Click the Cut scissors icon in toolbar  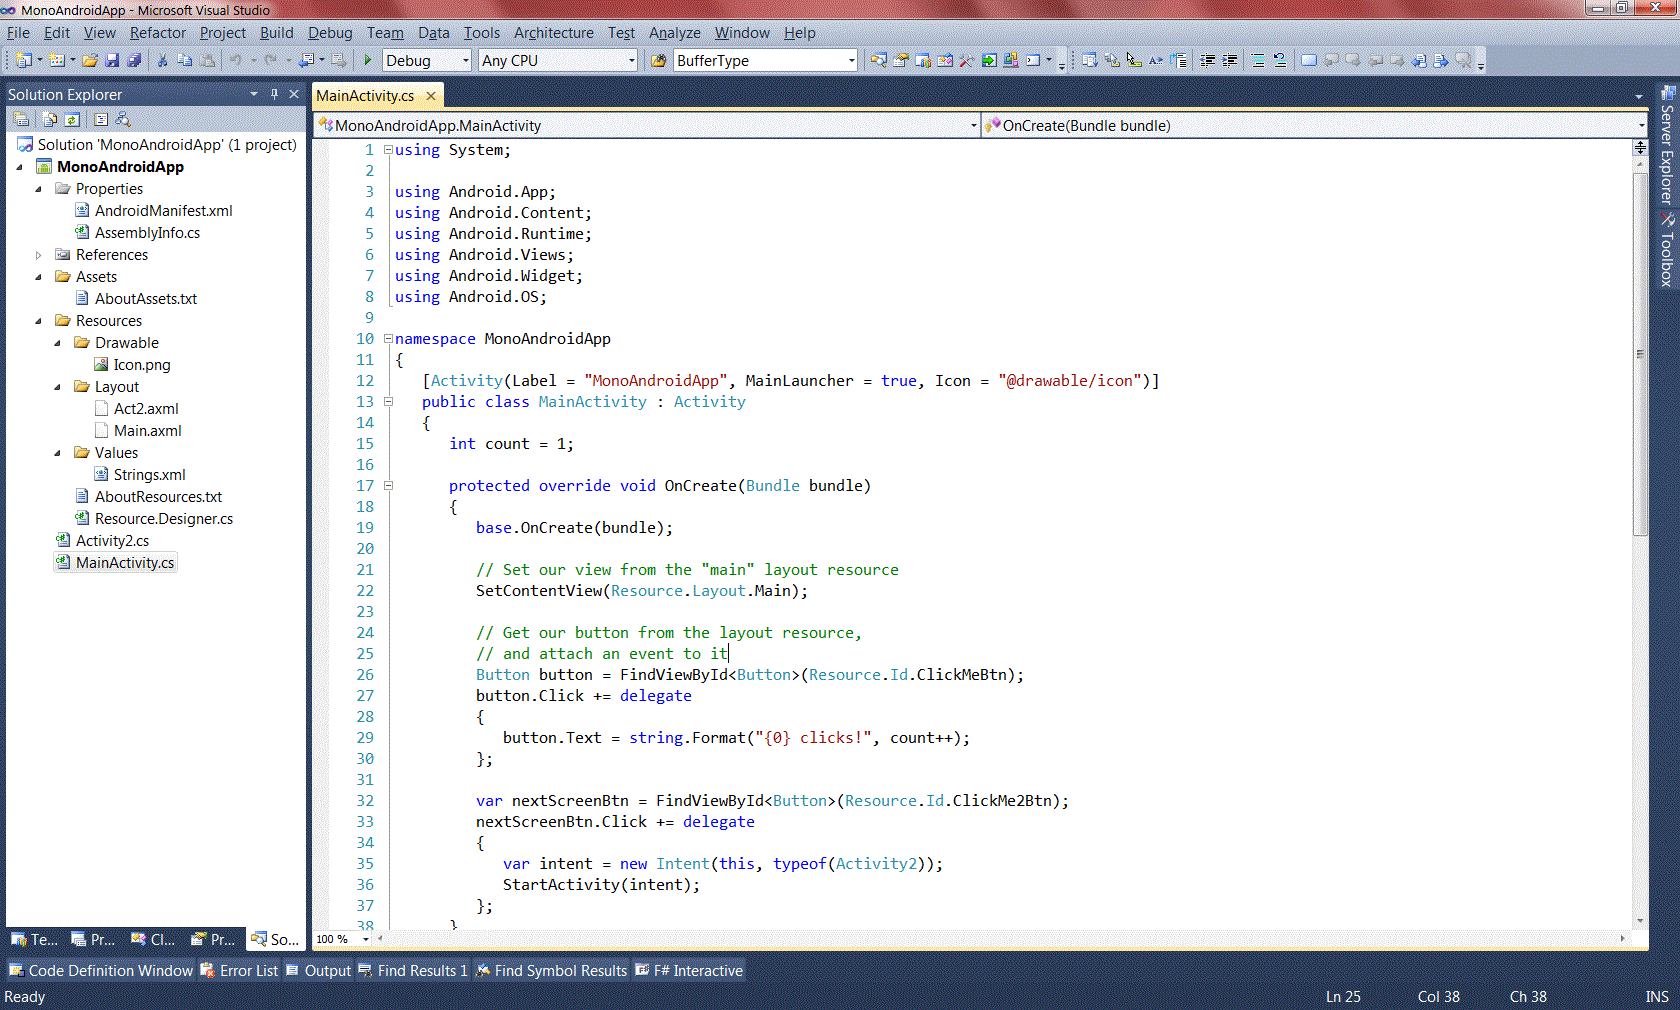[162, 61]
